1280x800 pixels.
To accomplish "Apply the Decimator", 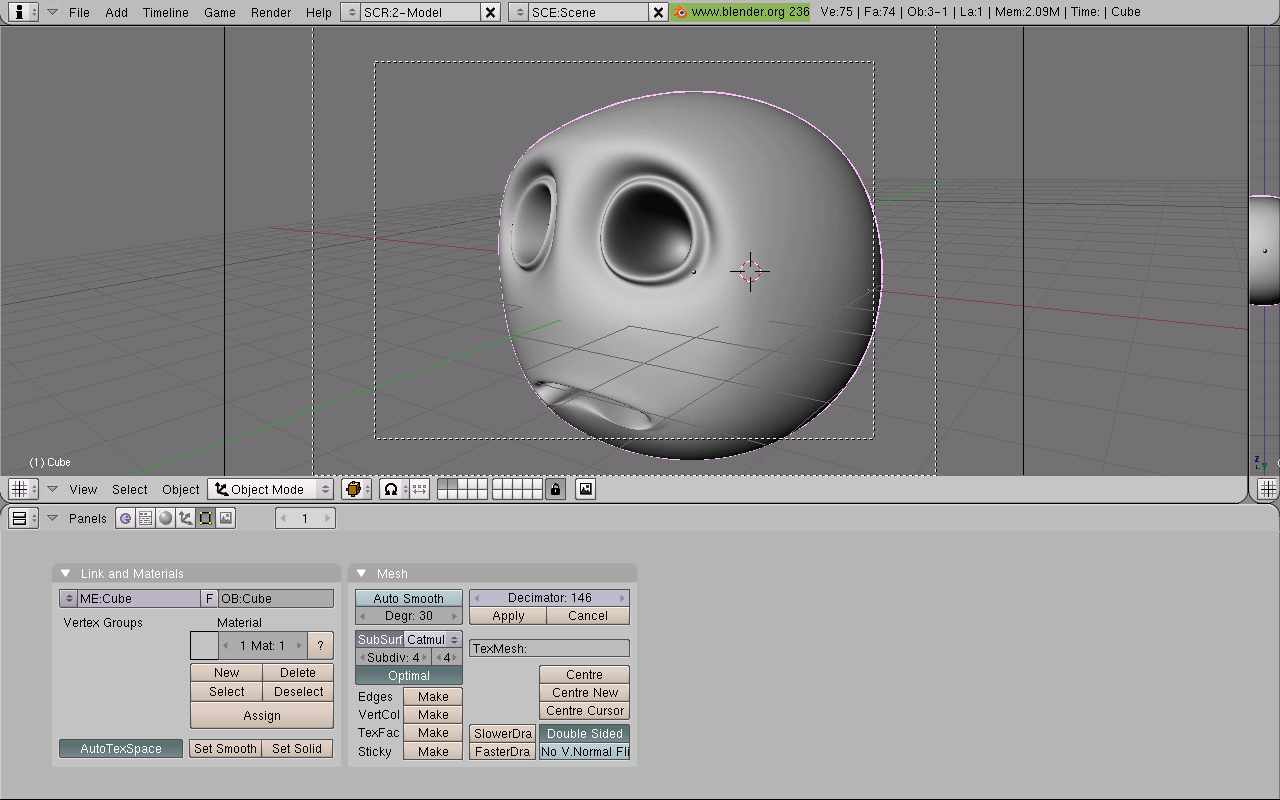I will coord(508,616).
